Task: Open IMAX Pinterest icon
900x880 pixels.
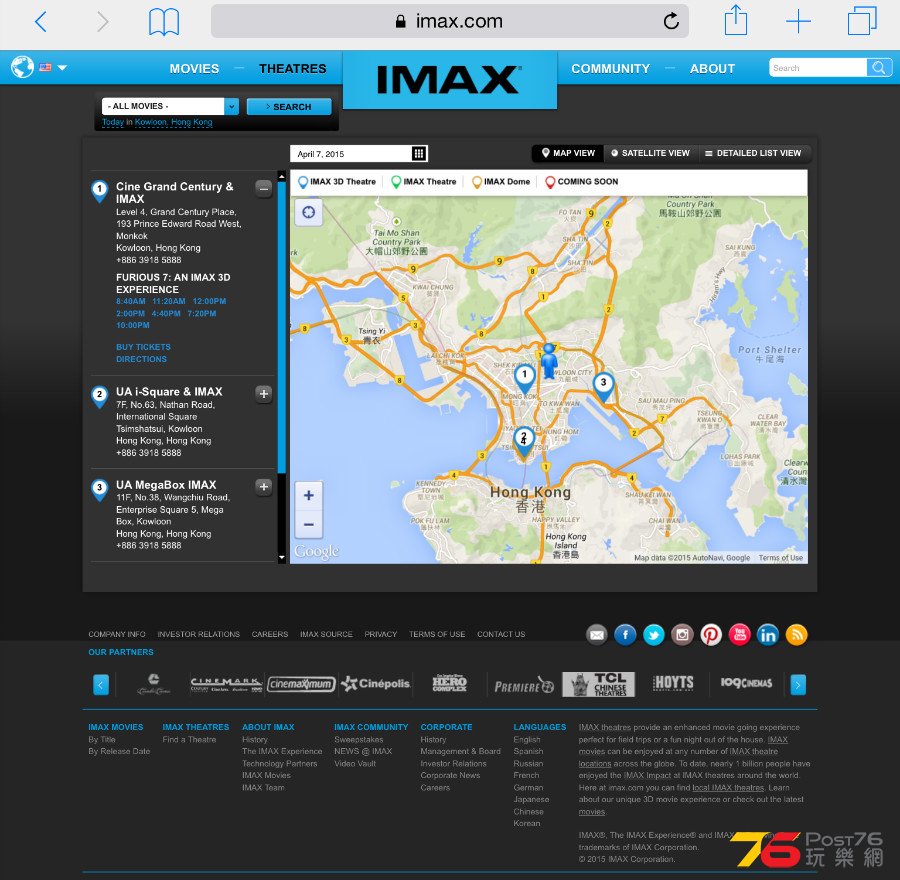Action: (x=711, y=634)
